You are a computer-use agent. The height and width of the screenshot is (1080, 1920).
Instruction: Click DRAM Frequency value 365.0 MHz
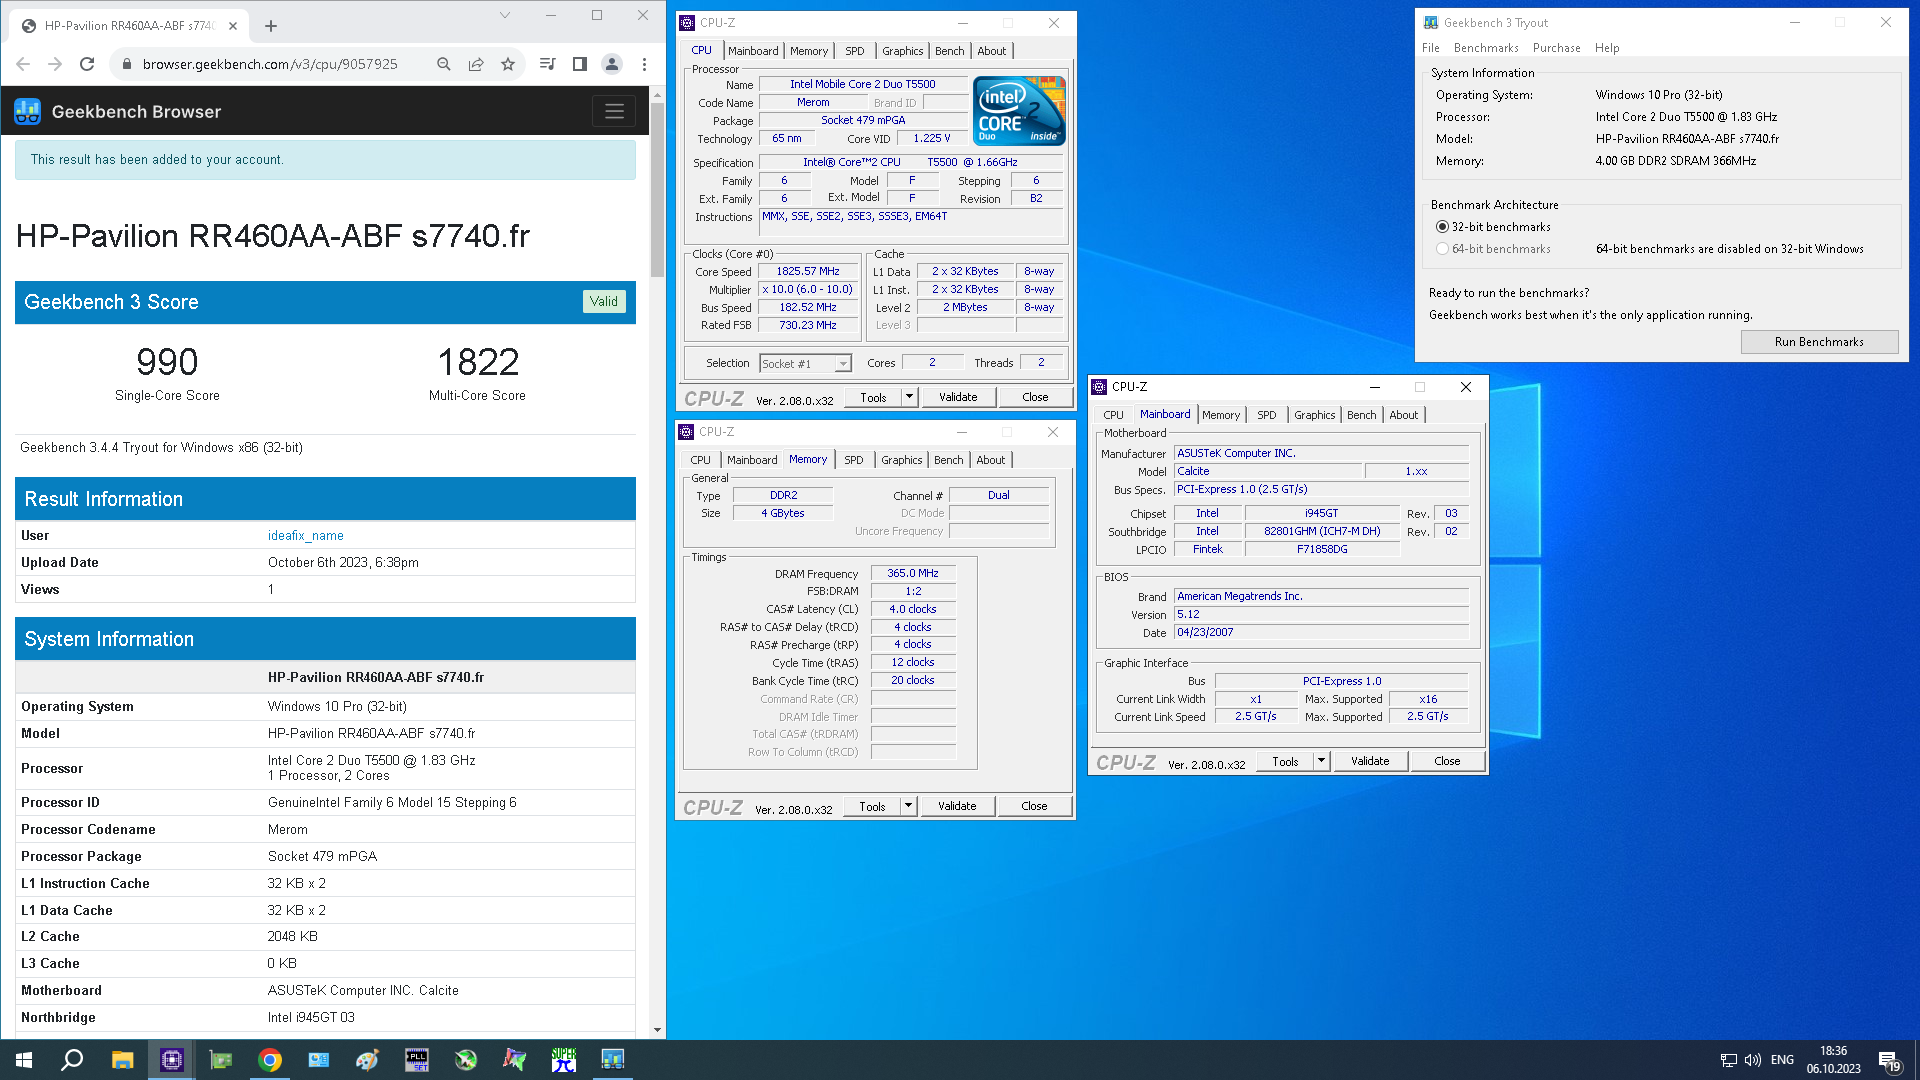(913, 574)
